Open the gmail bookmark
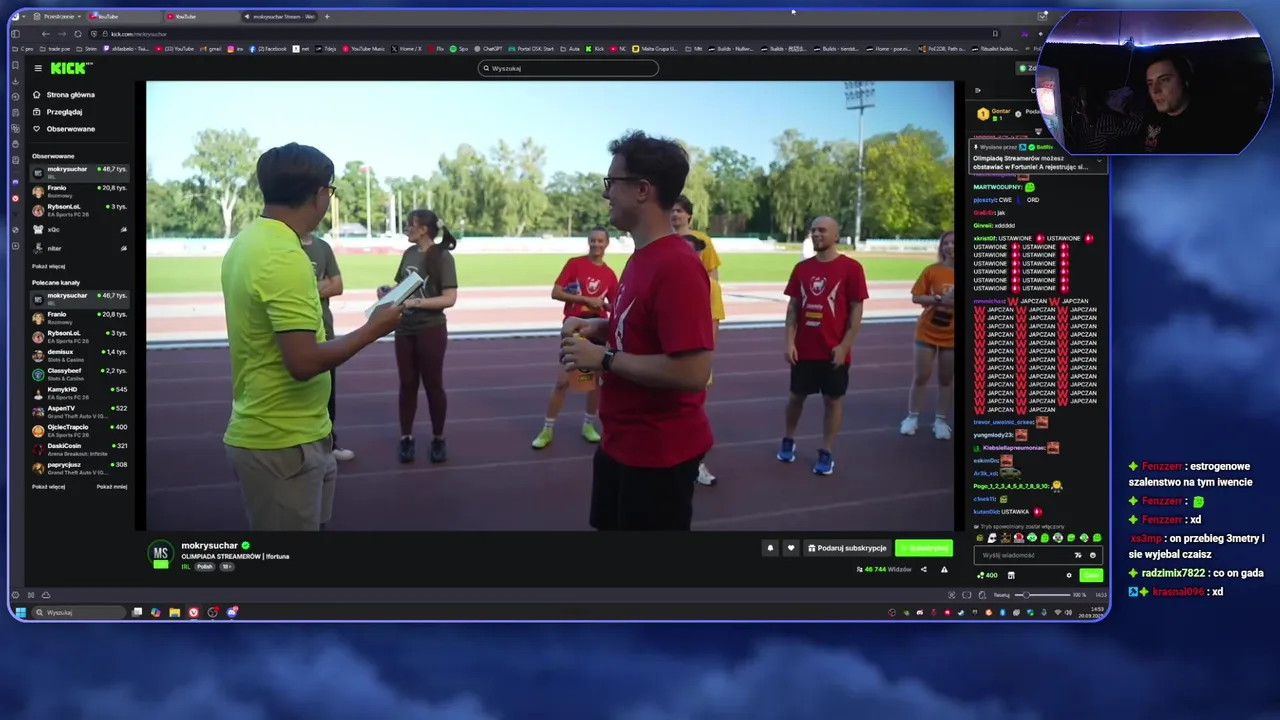Image resolution: width=1280 pixels, height=720 pixels. [x=211, y=48]
